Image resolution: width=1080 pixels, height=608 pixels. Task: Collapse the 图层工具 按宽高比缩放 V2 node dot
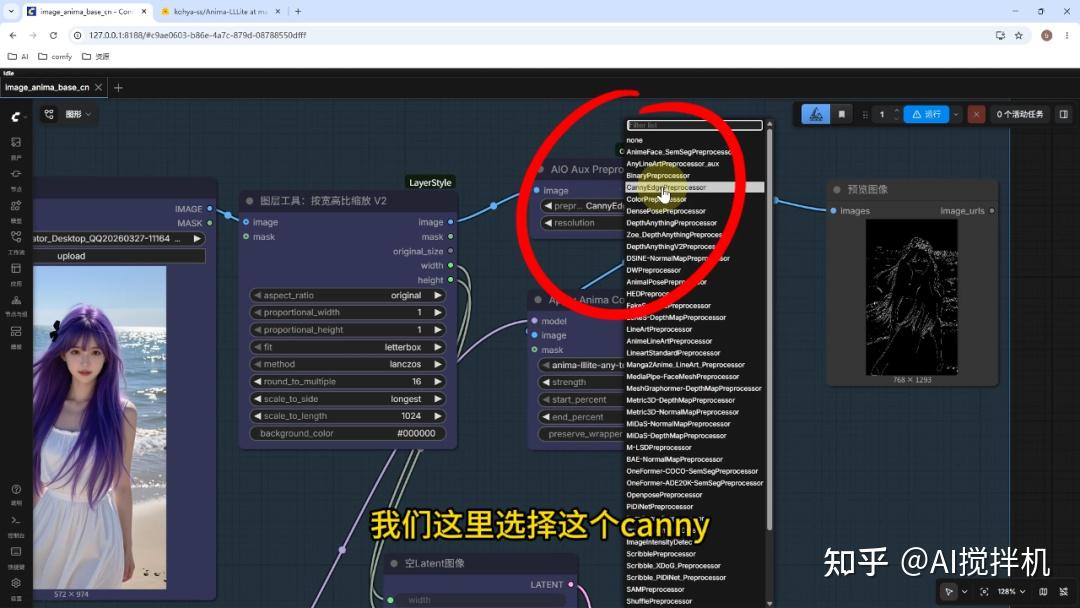point(249,201)
